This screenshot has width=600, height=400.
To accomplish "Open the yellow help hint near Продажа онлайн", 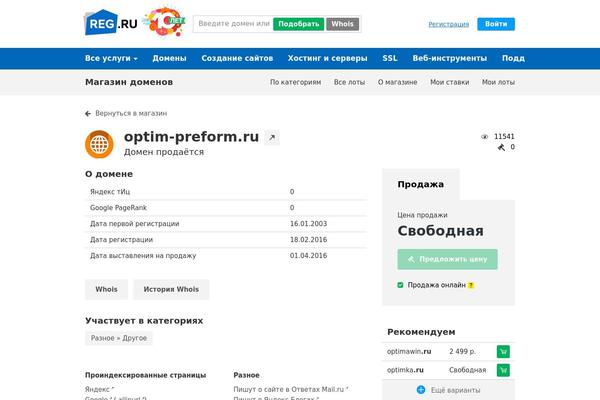I will [471, 285].
